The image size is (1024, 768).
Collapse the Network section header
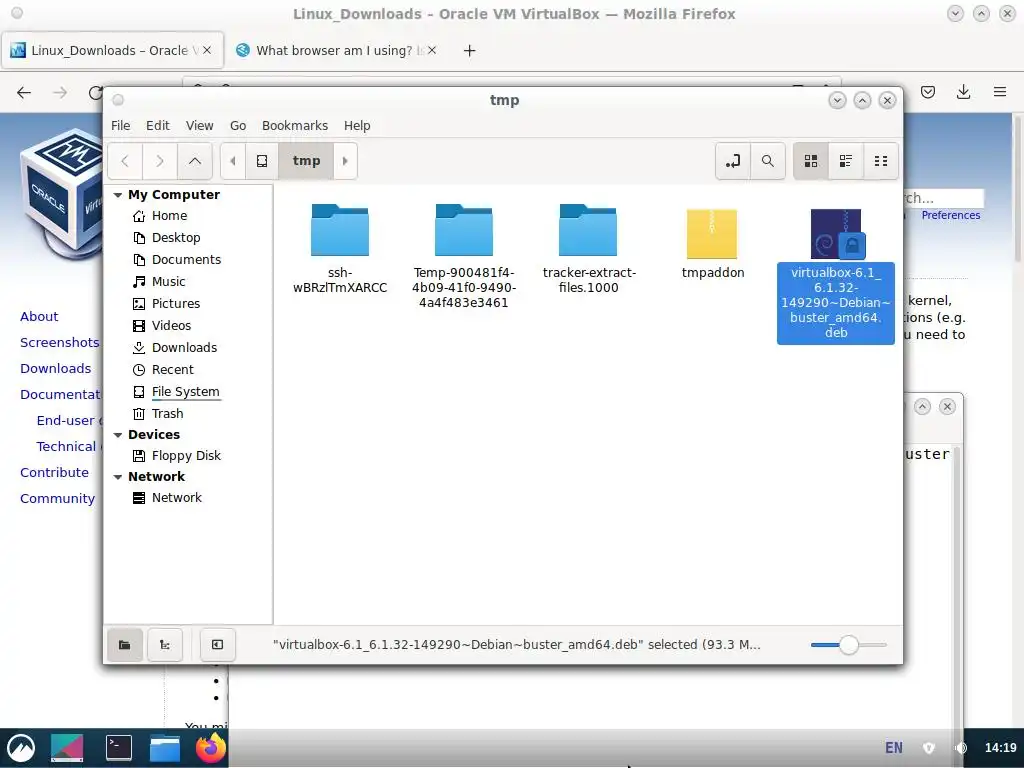coord(118,477)
